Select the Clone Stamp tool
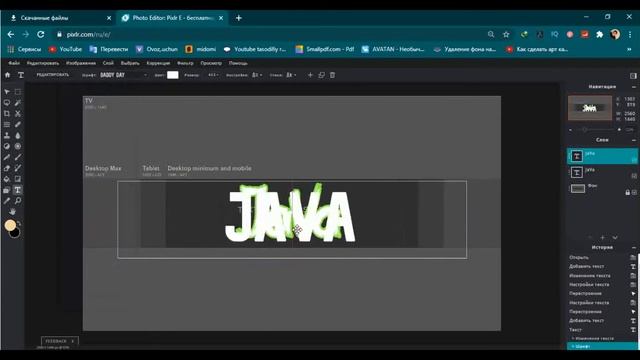Image resolution: width=640 pixels, height=360 pixels. pos(7,136)
